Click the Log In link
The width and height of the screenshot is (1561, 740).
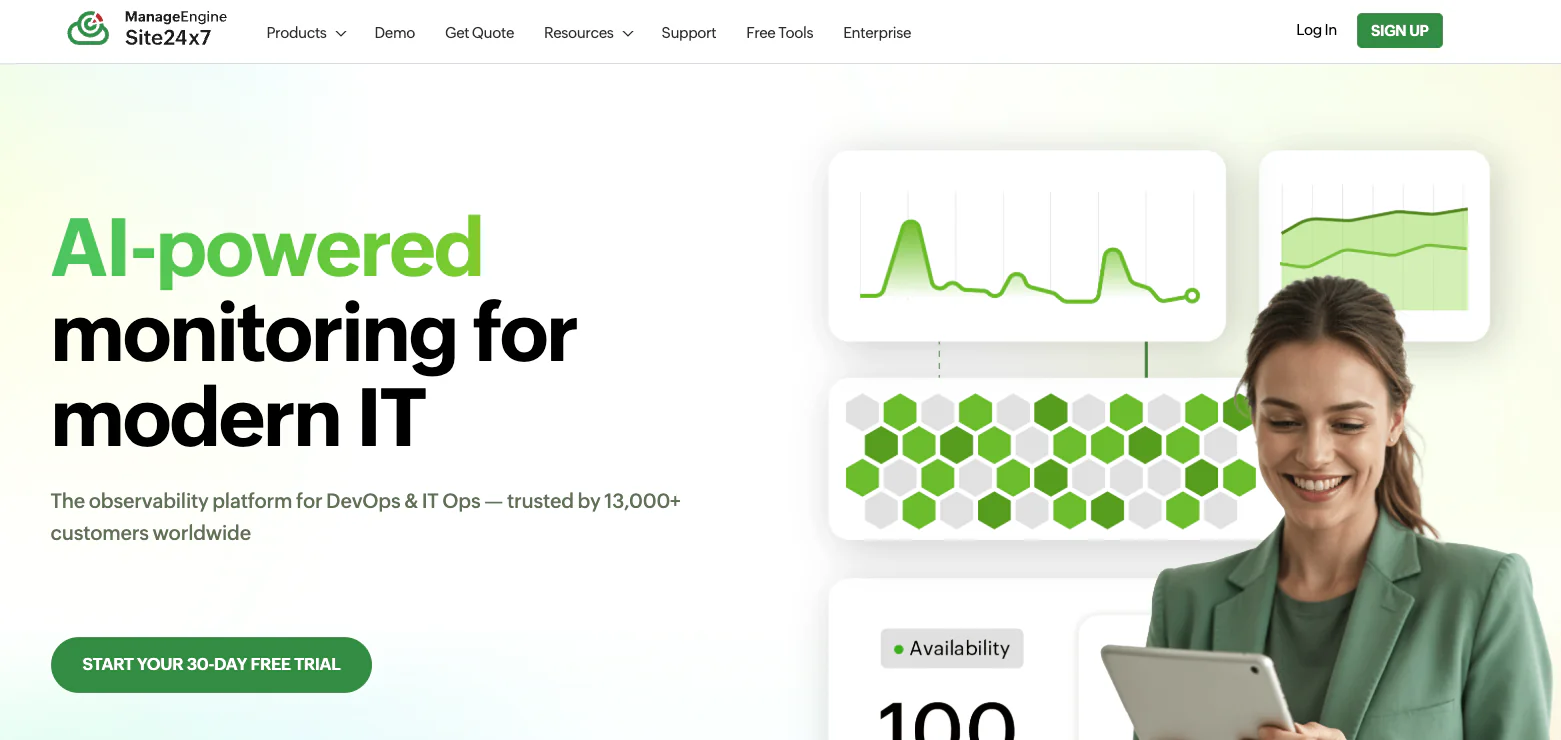pyautogui.click(x=1316, y=30)
